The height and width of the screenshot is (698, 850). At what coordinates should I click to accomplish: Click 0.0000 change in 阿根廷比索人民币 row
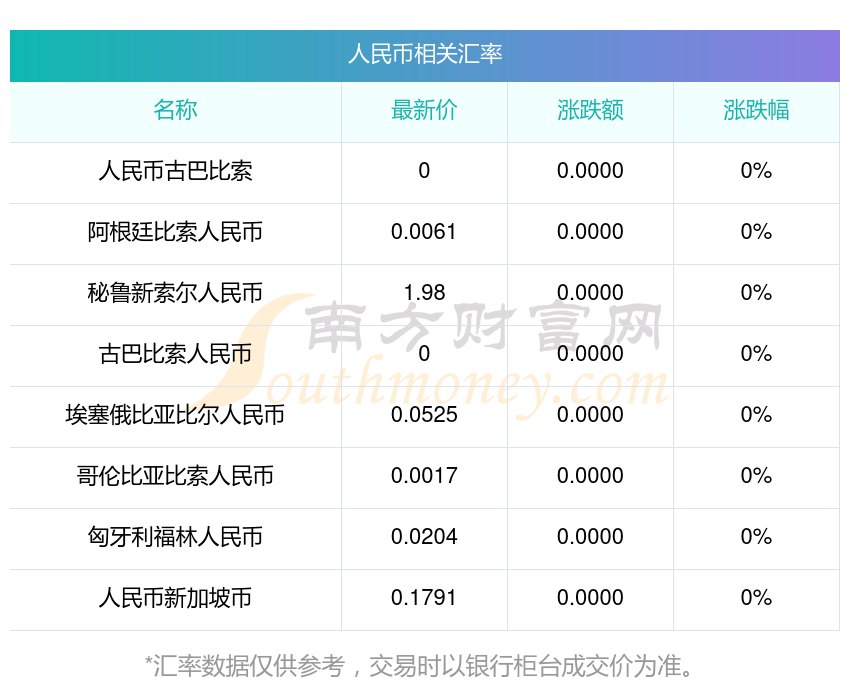point(590,232)
